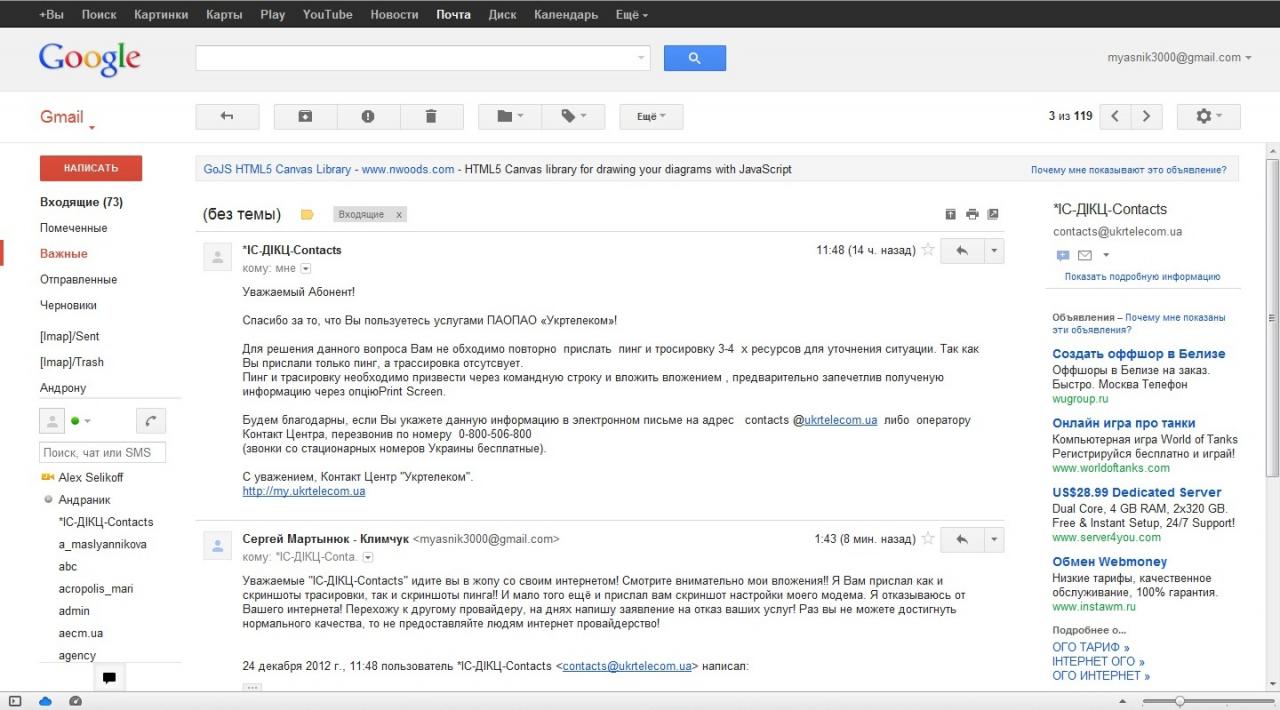Delete the conversation with the trash icon
The image size is (1280, 710).
tap(431, 117)
